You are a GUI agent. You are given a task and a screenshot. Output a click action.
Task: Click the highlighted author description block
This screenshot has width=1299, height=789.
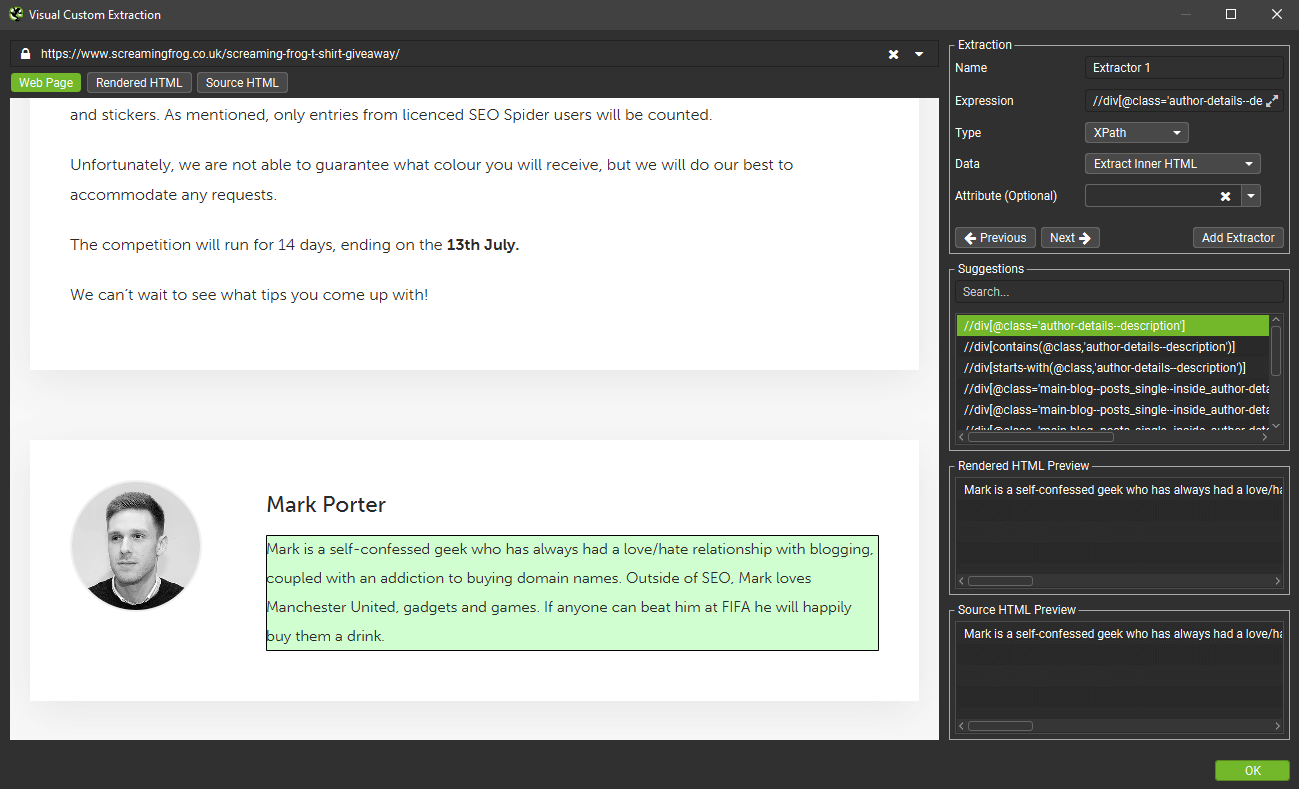coord(572,592)
